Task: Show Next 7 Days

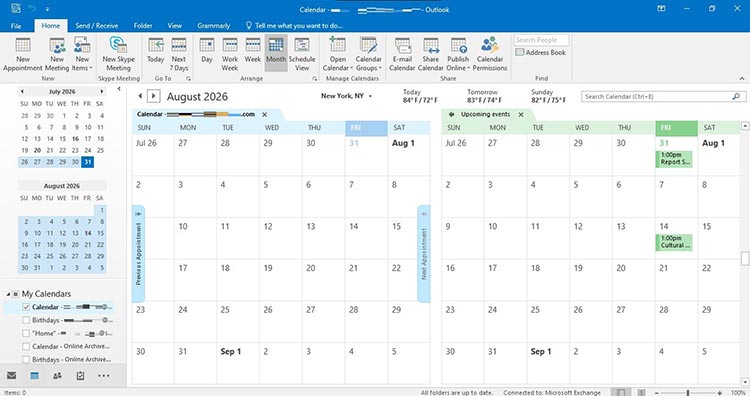Action: pos(178,54)
